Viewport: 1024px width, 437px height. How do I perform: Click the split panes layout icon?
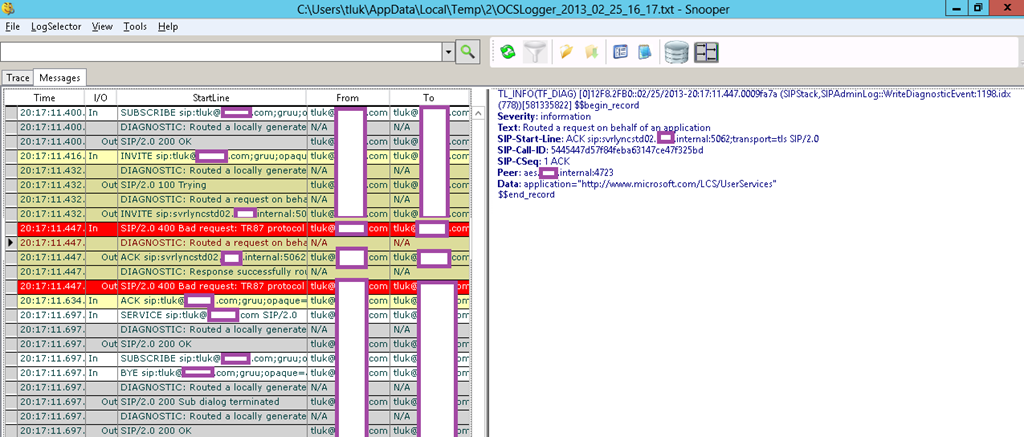pos(707,52)
